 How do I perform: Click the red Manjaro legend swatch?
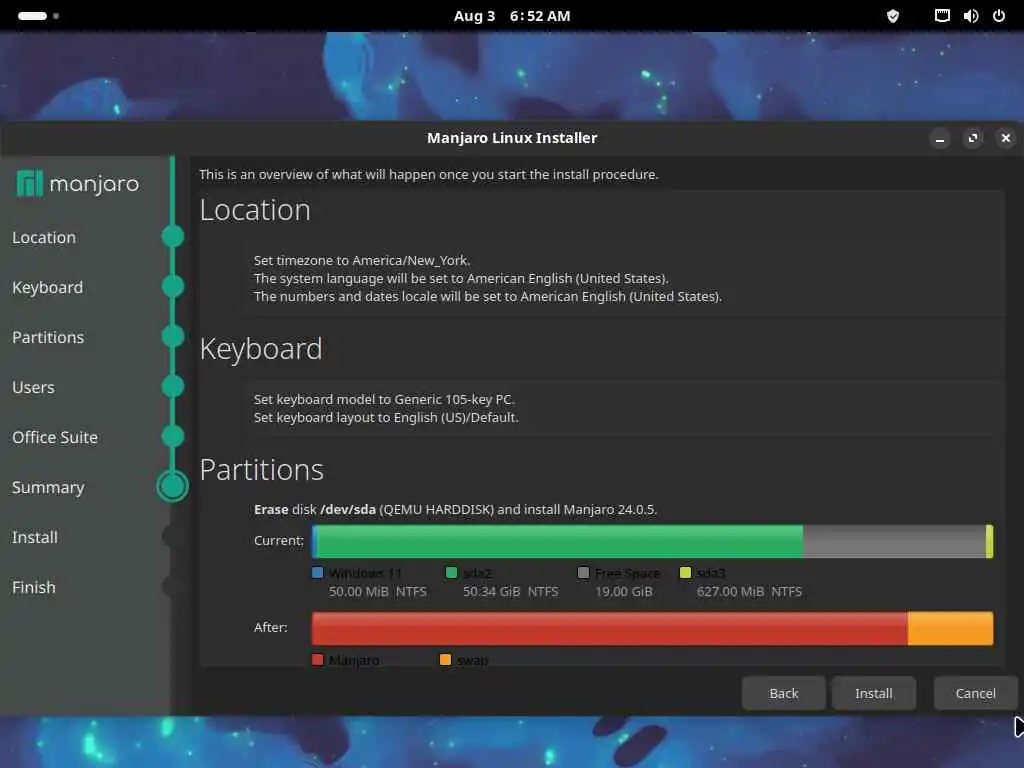coord(317,660)
